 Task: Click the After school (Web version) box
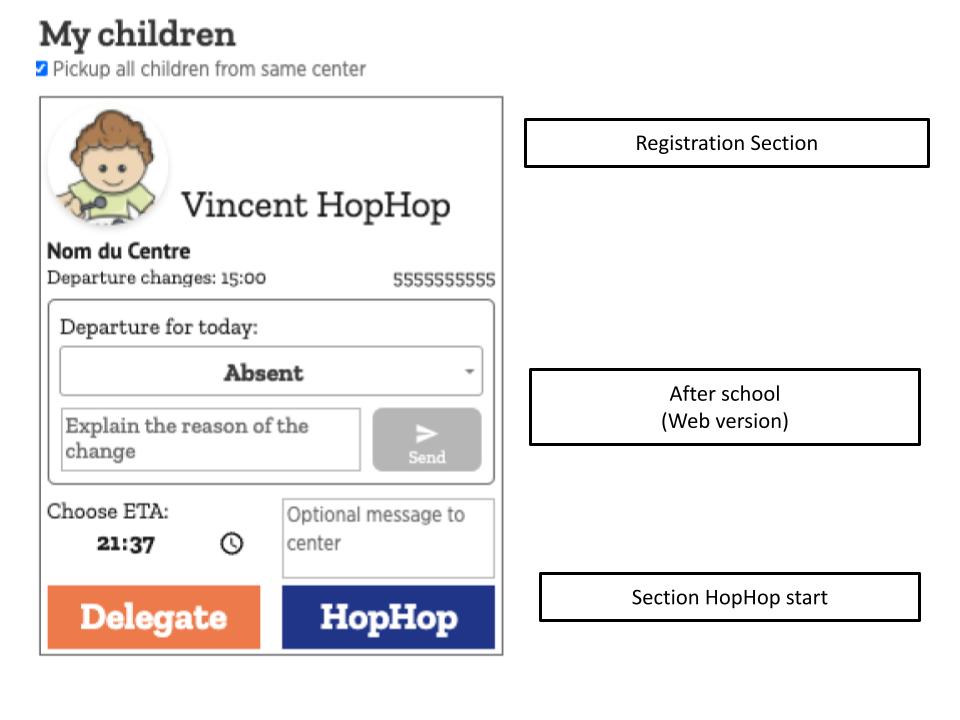click(x=725, y=407)
